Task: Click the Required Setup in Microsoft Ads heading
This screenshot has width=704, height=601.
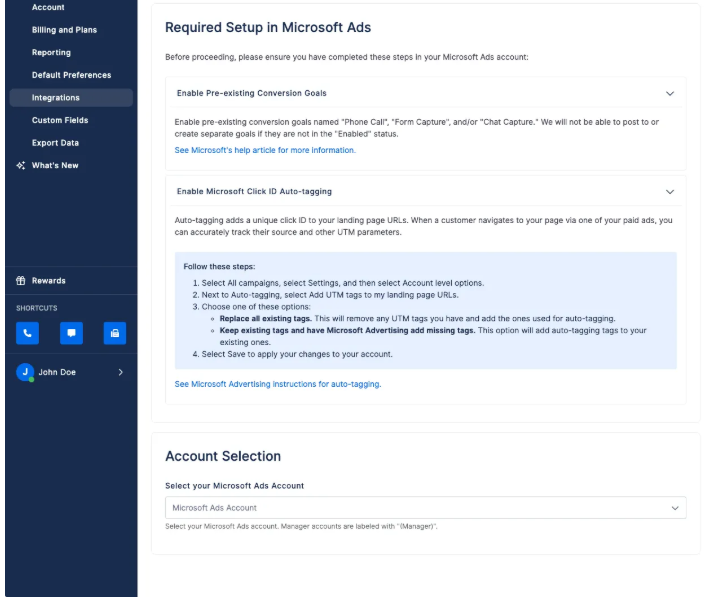Action: click(268, 27)
